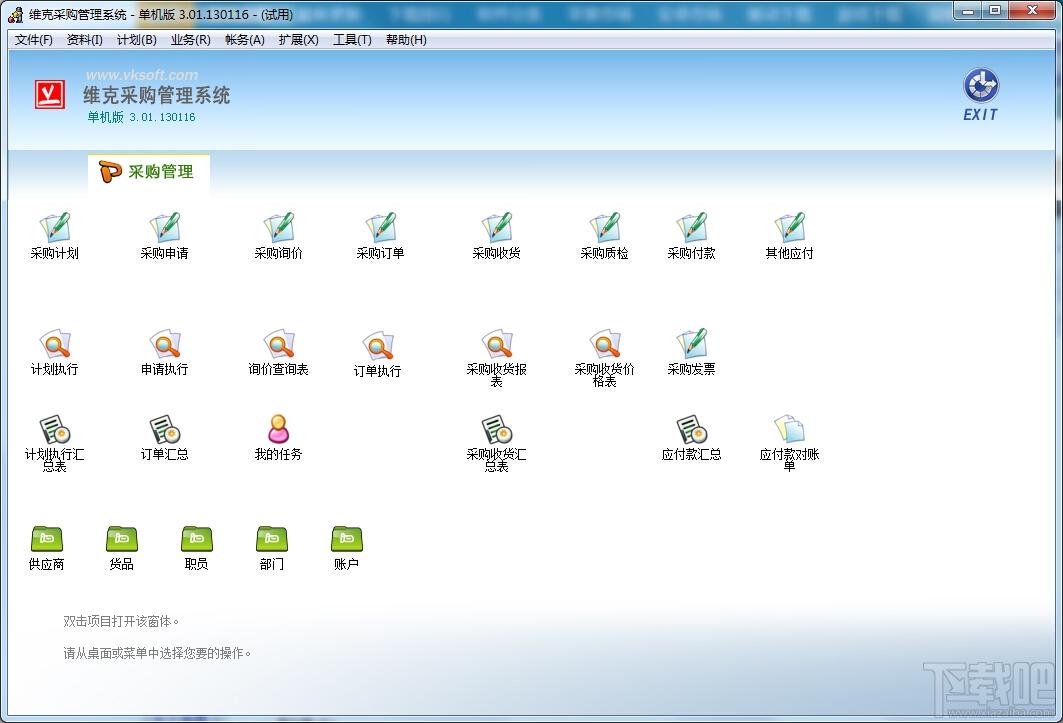
Task: Select the 采购收货价格表 icon
Action: pyautogui.click(x=605, y=345)
